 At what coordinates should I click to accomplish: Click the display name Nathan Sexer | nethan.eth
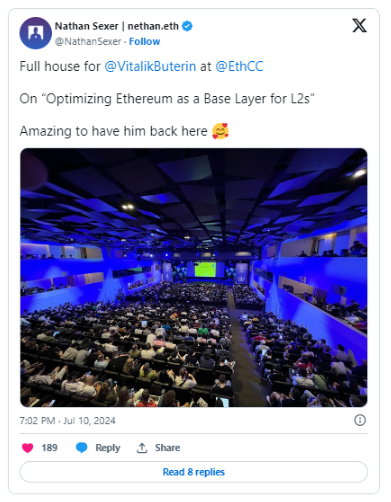[117, 26]
